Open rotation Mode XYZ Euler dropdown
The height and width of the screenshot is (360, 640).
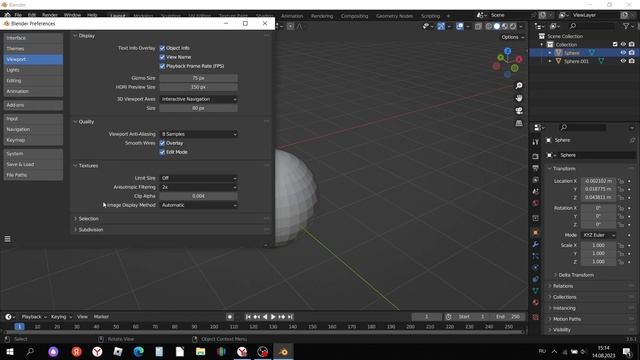point(598,235)
